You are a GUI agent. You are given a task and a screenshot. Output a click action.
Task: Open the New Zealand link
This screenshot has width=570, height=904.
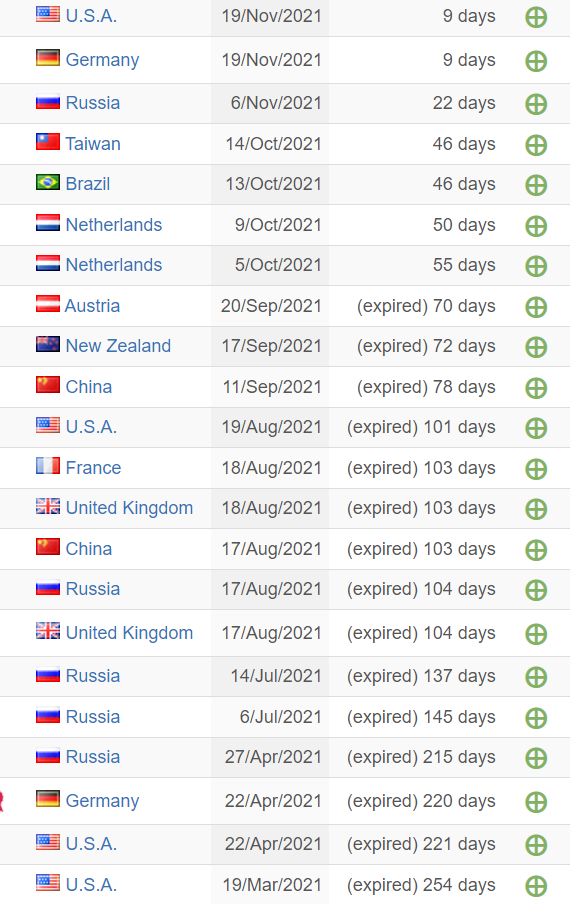coord(118,346)
